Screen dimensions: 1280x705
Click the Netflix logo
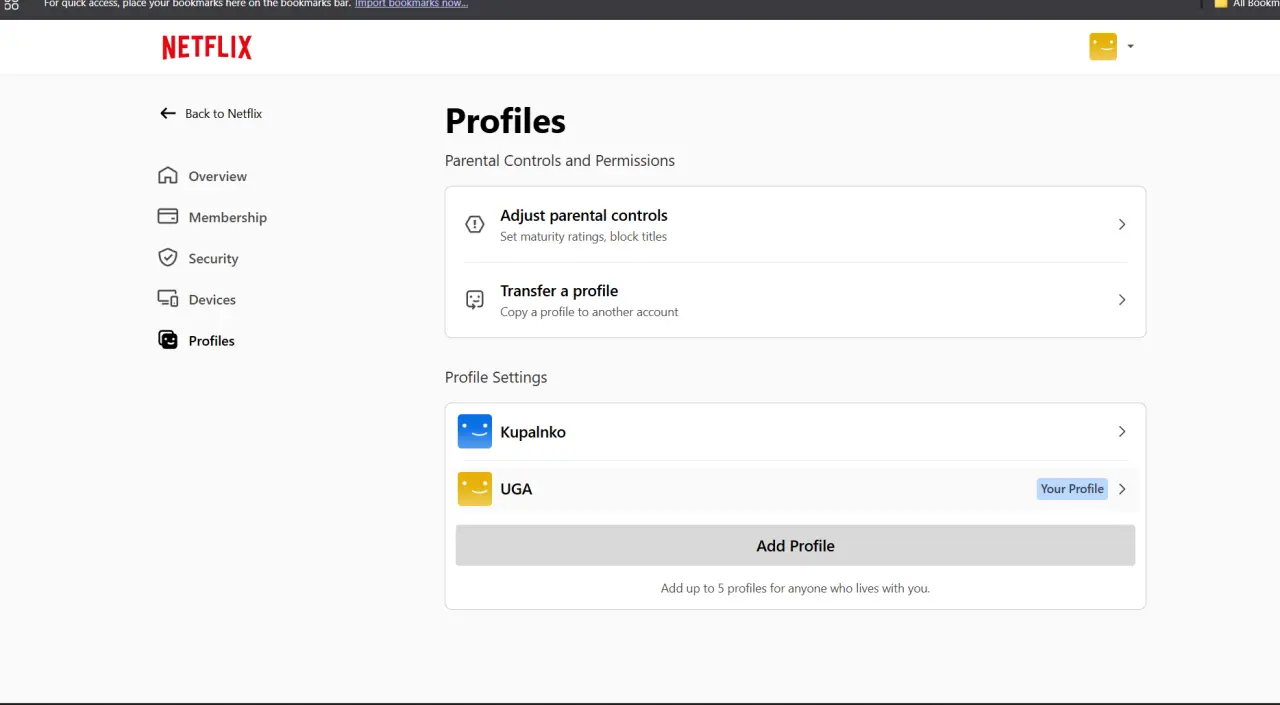(207, 47)
